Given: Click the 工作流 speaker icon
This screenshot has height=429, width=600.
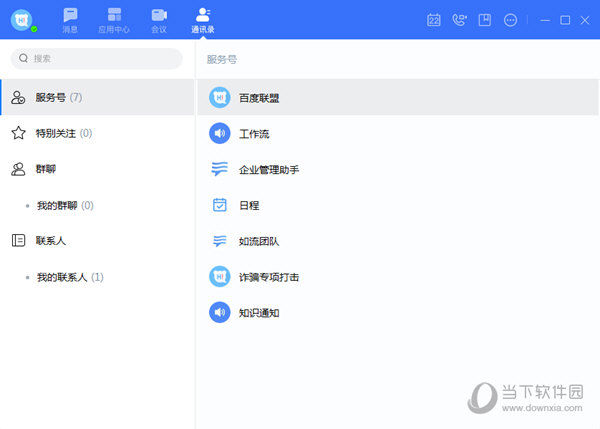Looking at the screenshot, I should click(x=220, y=134).
